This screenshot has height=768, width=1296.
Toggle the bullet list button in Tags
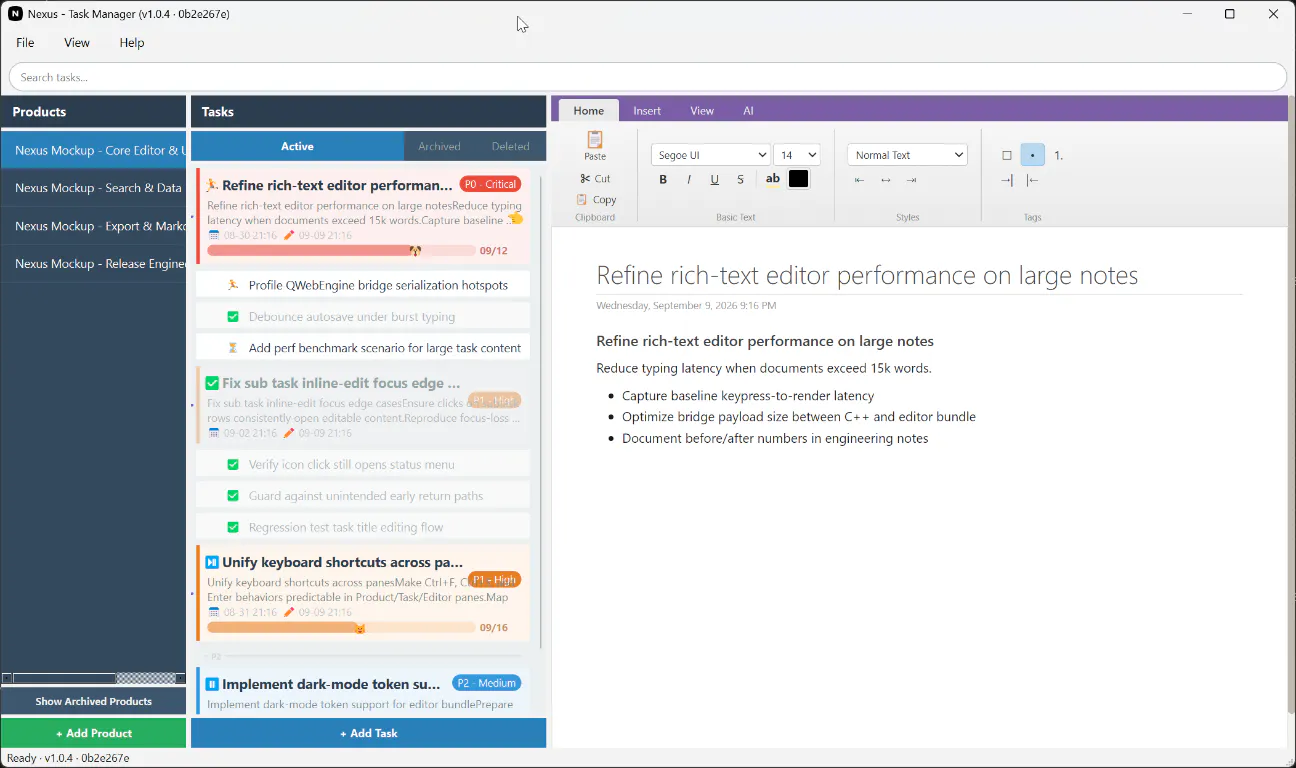(1033, 155)
